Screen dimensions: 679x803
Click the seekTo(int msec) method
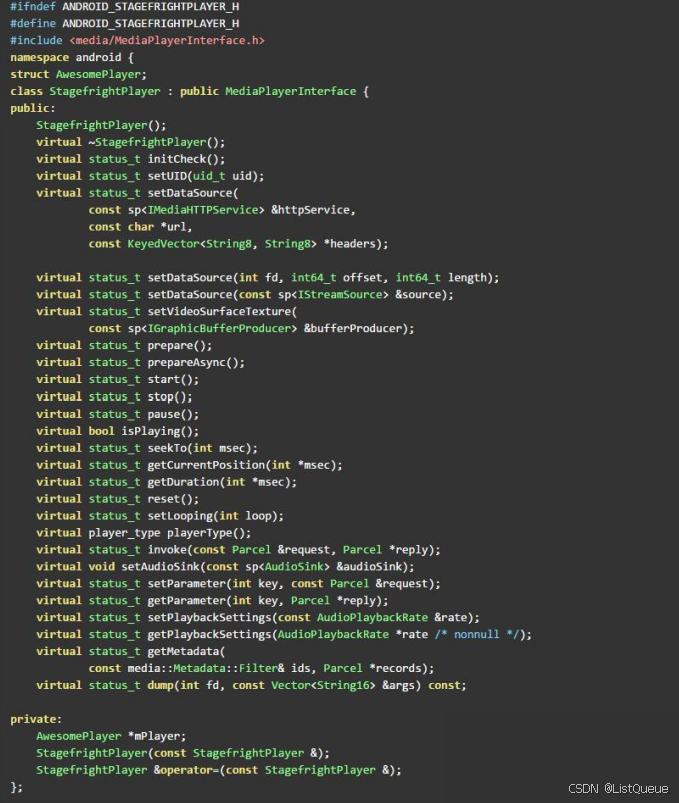[x=203, y=448]
